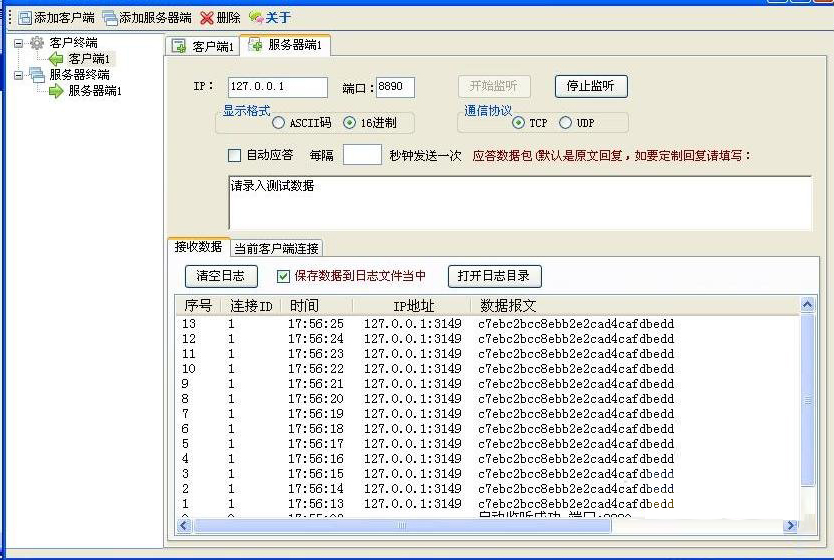Select the log row with time 17:56:21
Image resolution: width=834 pixels, height=560 pixels.
point(487,383)
